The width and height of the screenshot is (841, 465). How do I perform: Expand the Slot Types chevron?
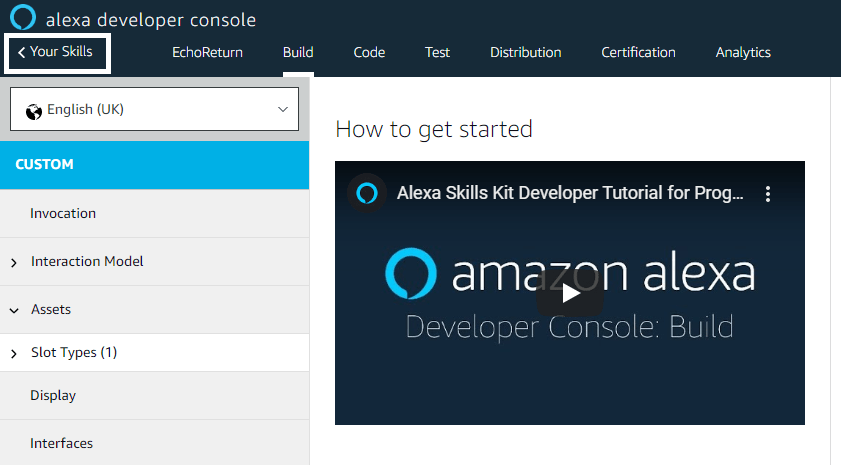(14, 353)
